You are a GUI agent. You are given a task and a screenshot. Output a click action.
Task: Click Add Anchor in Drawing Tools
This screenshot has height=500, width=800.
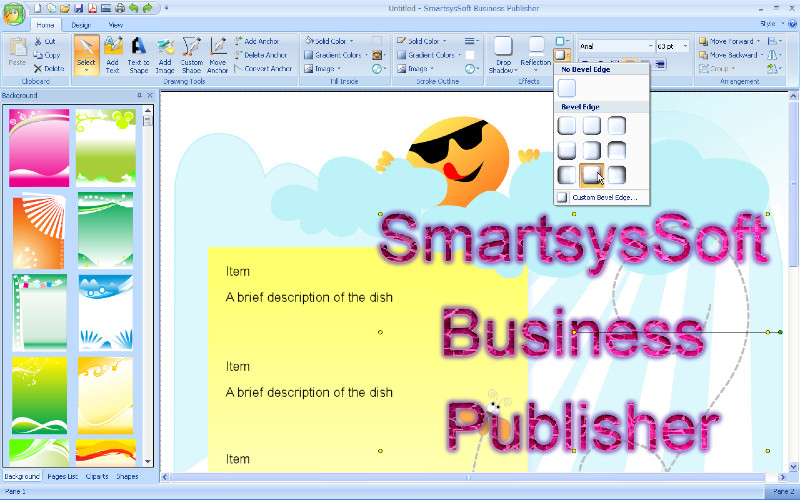[x=257, y=41]
